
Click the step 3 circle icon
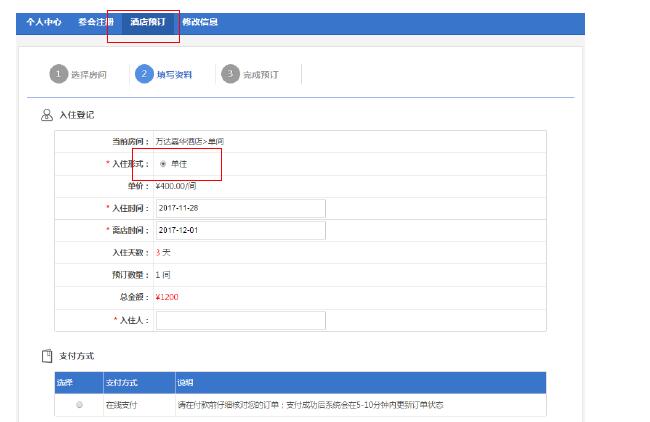coord(231,74)
